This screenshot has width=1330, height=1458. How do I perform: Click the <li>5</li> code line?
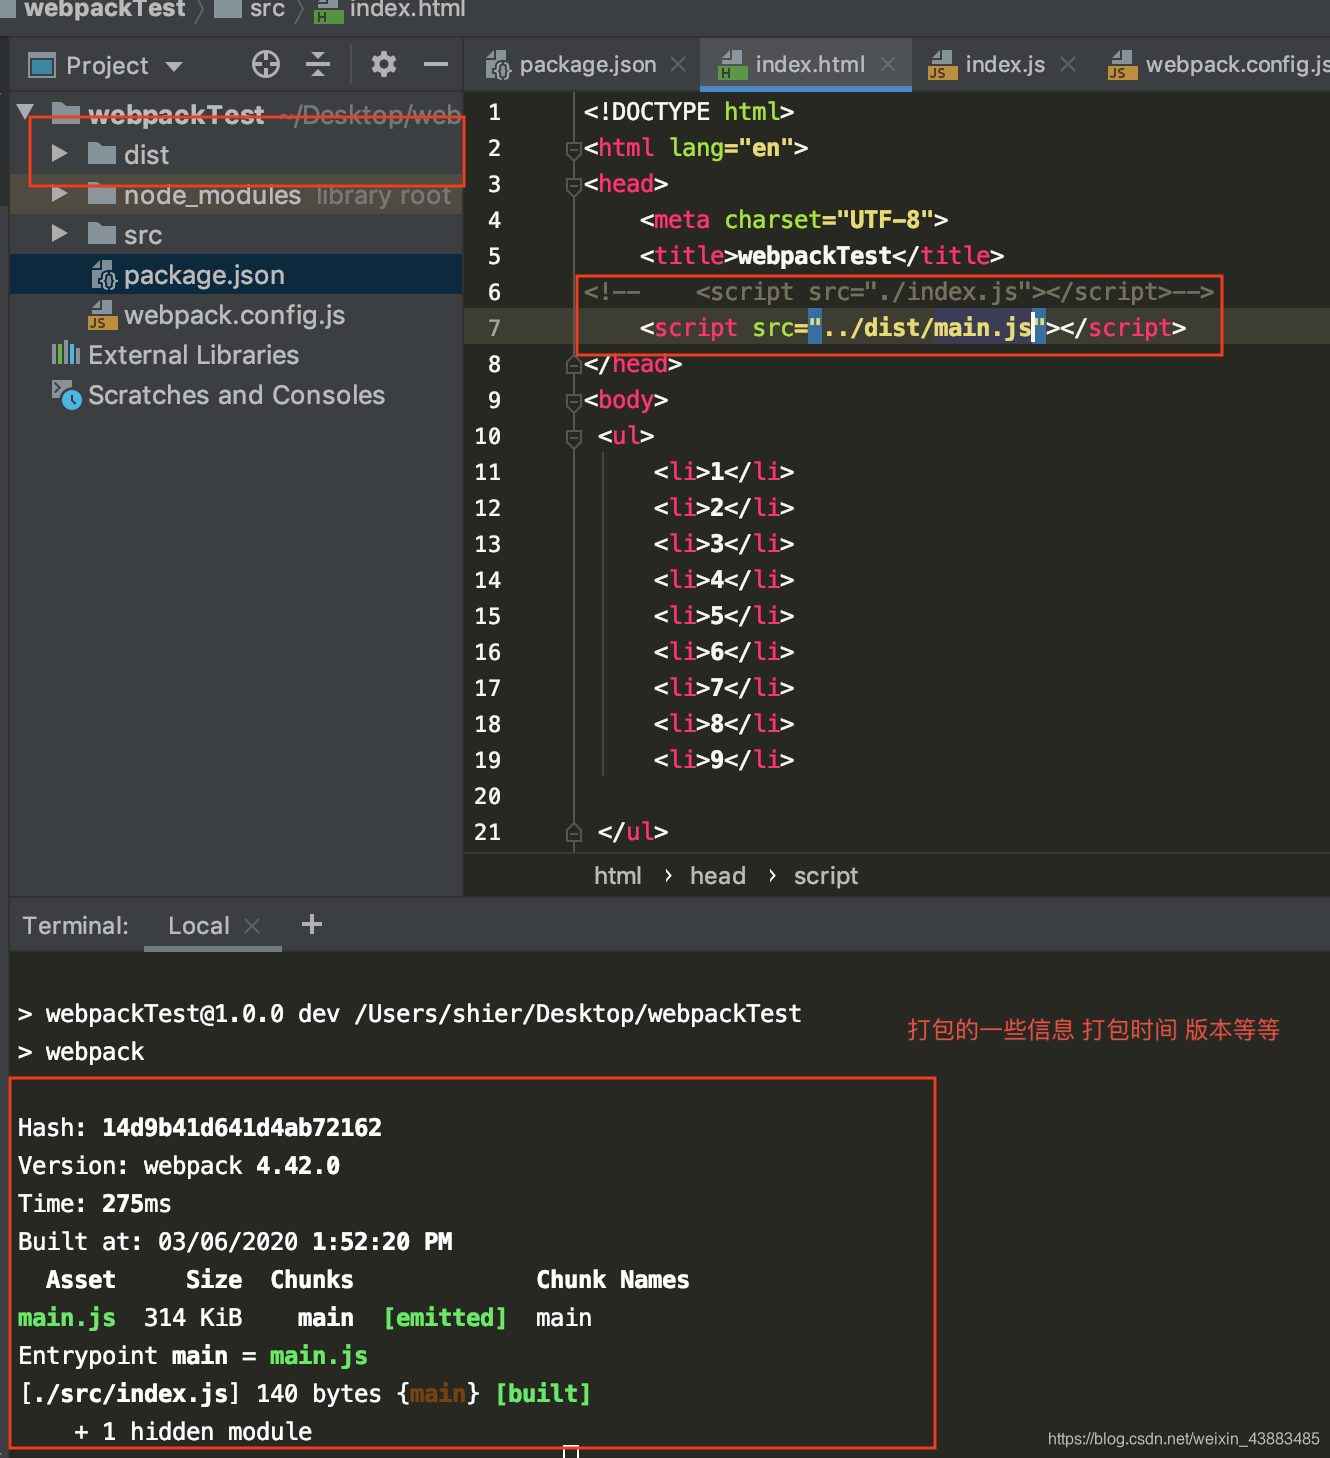coord(724,616)
